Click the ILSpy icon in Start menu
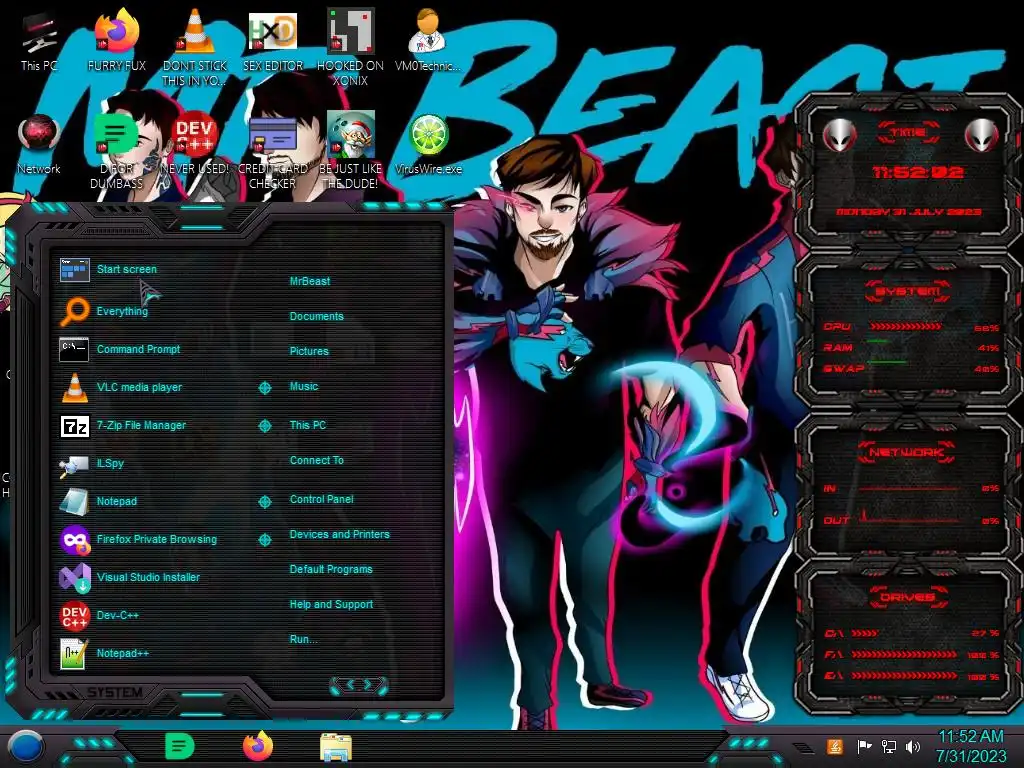1024x768 pixels. [x=74, y=464]
